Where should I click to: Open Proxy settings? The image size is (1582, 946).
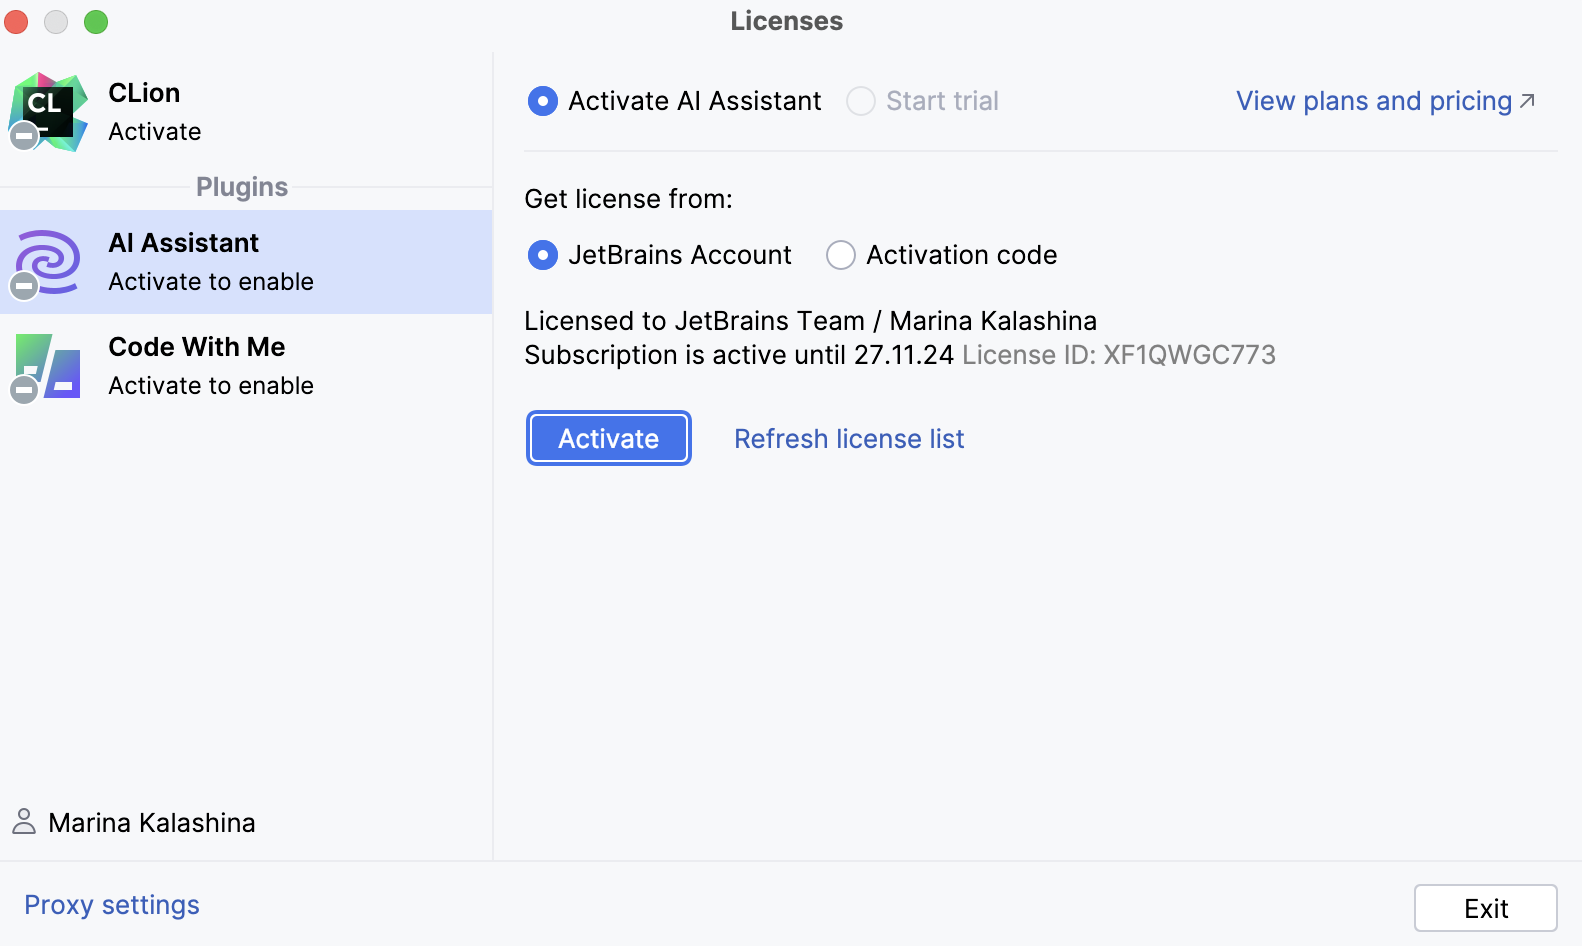(x=112, y=905)
